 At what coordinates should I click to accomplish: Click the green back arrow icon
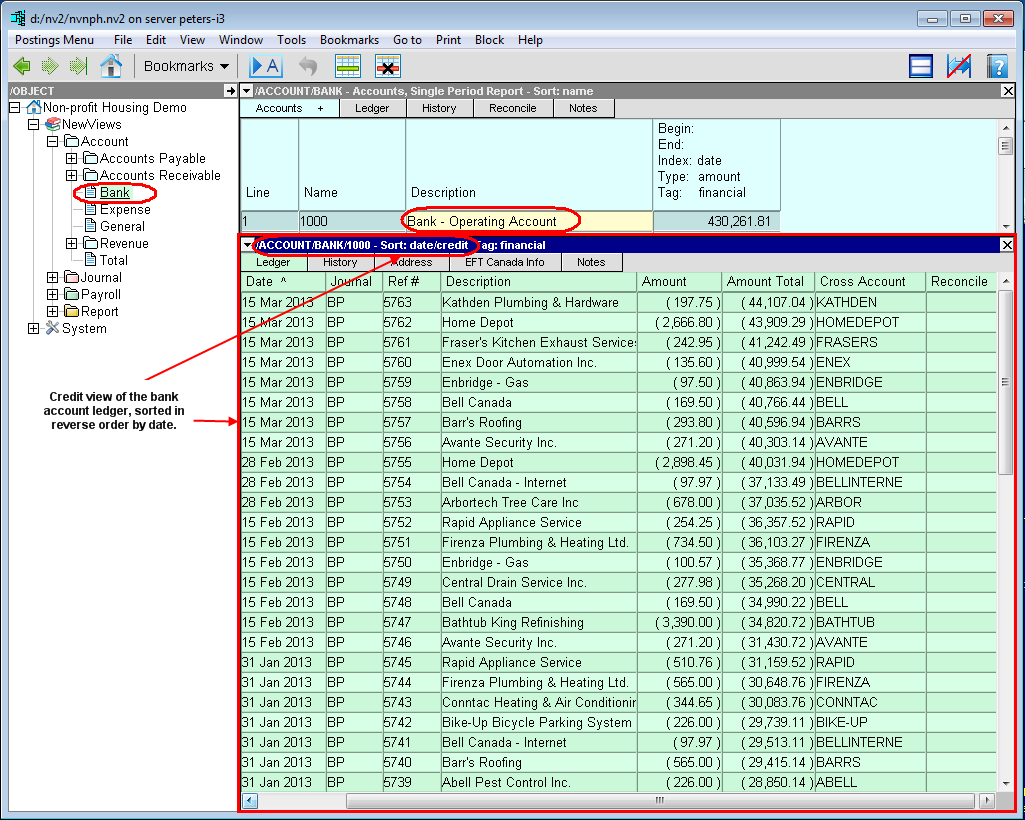click(x=22, y=66)
